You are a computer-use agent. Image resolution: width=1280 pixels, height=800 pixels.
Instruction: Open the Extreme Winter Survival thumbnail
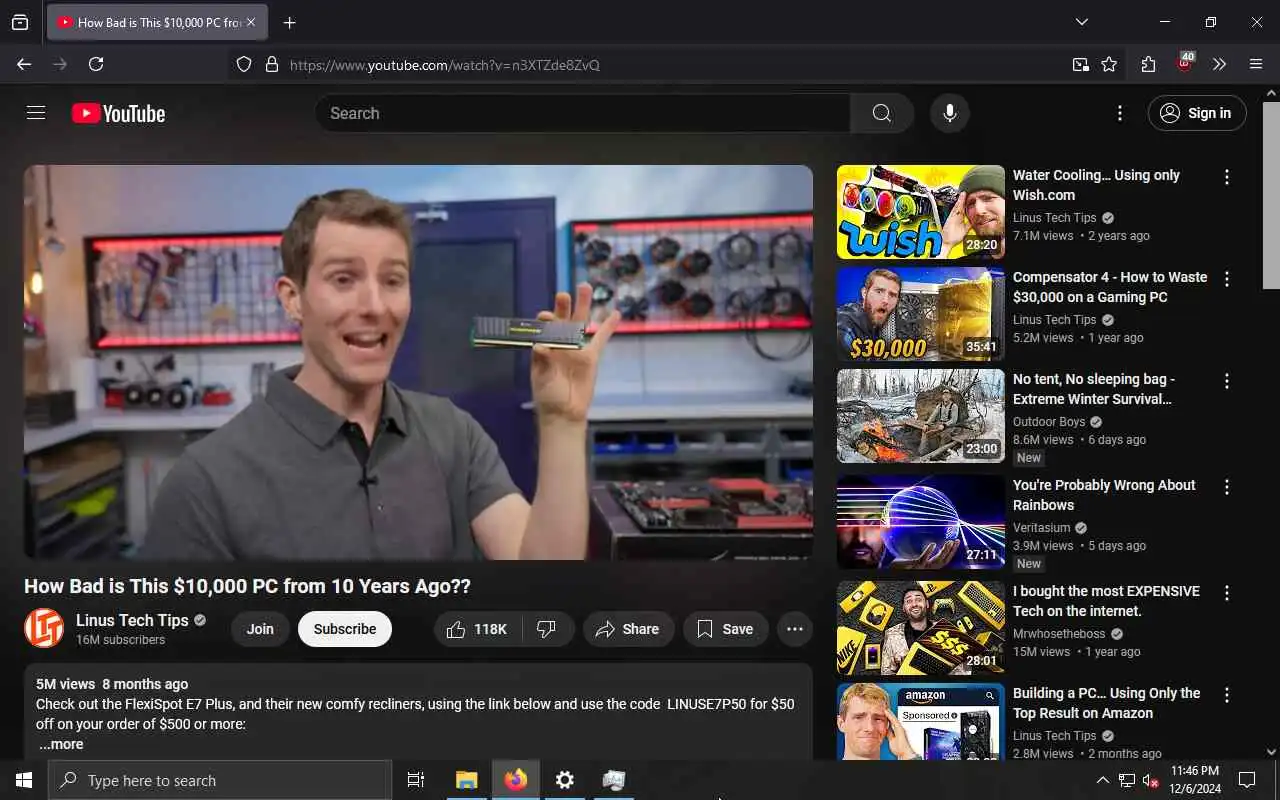coord(921,416)
